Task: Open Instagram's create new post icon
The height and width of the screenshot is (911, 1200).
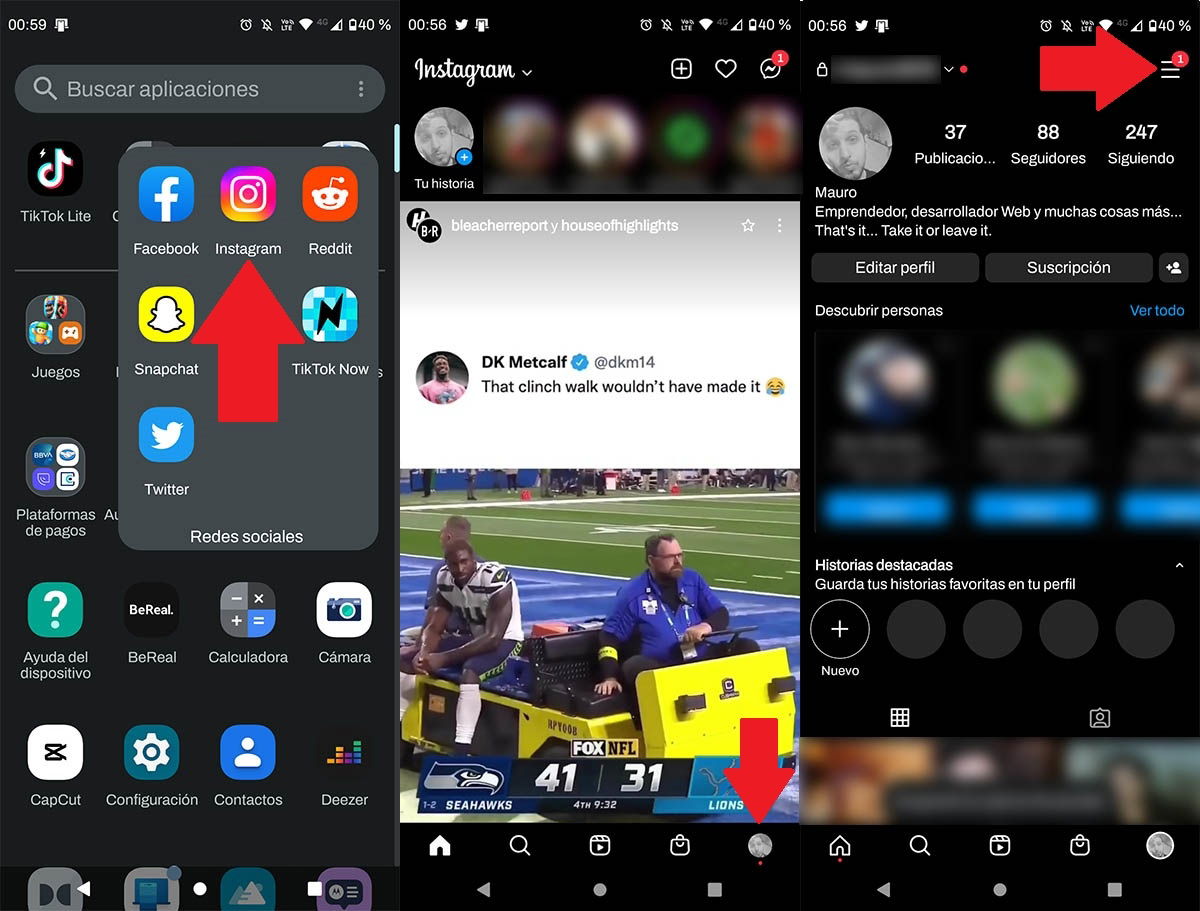Action: pos(681,69)
